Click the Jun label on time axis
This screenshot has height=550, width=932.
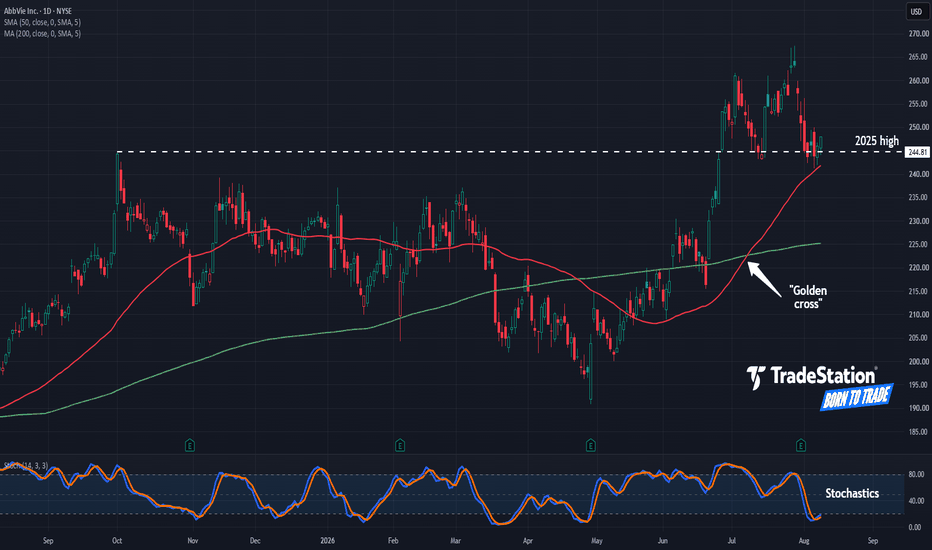(663, 540)
